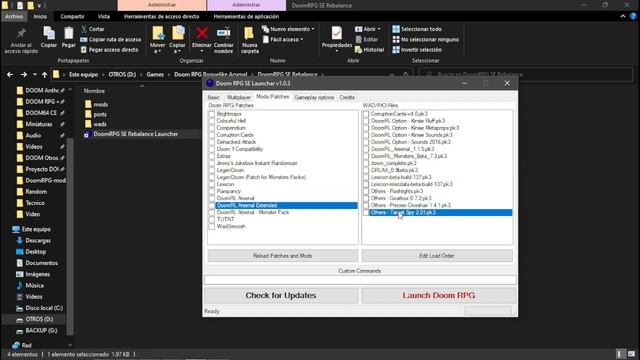Click No seleccionar ninguno

pos(426,40)
